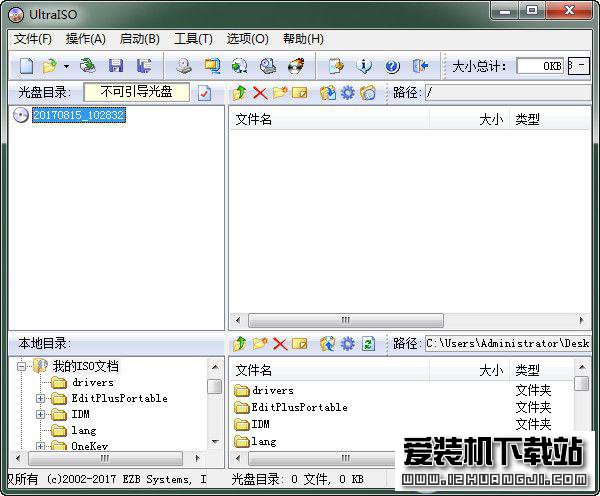Click the extract/add files toolbar icon
600x496 pixels.
336,66
